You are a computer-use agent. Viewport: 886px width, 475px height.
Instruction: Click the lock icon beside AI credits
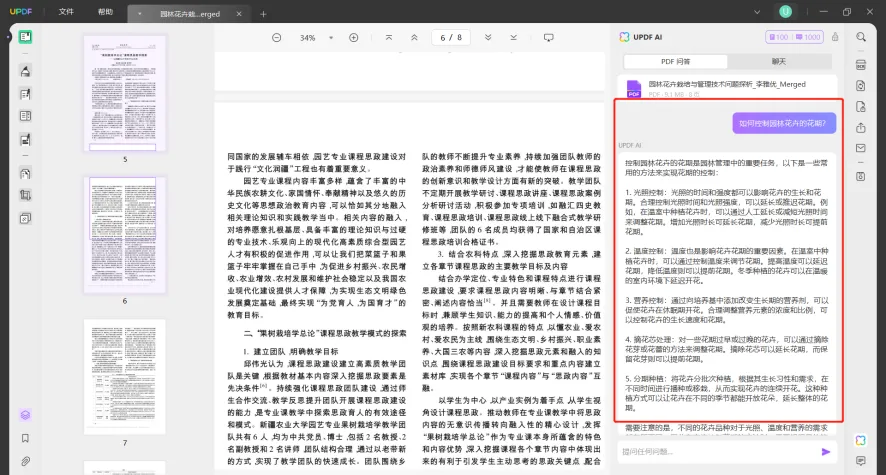point(835,37)
